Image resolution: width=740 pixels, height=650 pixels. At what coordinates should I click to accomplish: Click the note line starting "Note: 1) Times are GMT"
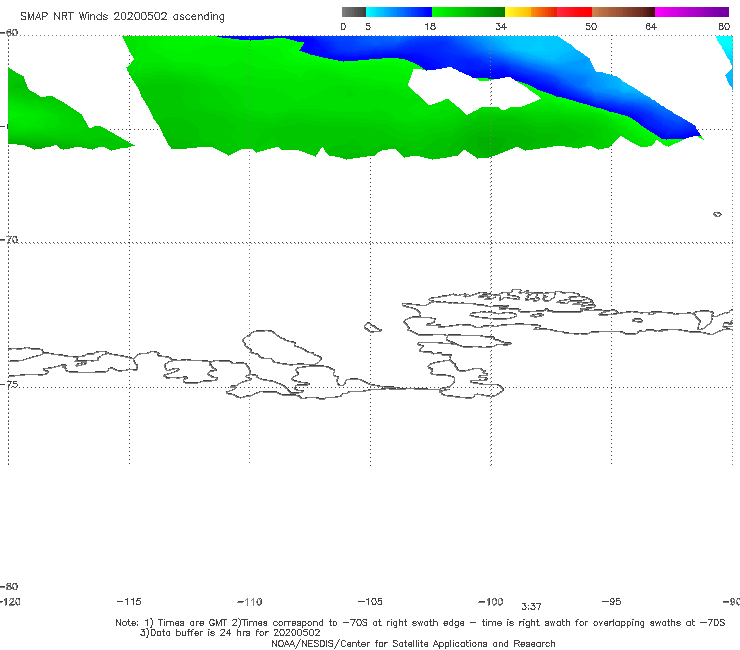420,623
